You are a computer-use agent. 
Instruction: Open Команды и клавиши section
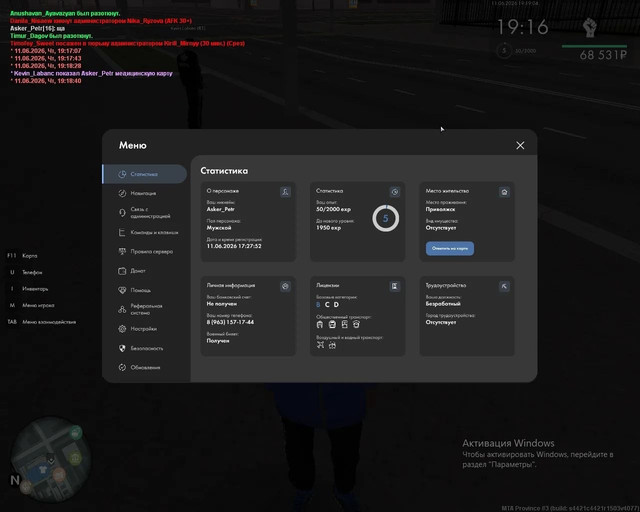pyautogui.click(x=148, y=232)
